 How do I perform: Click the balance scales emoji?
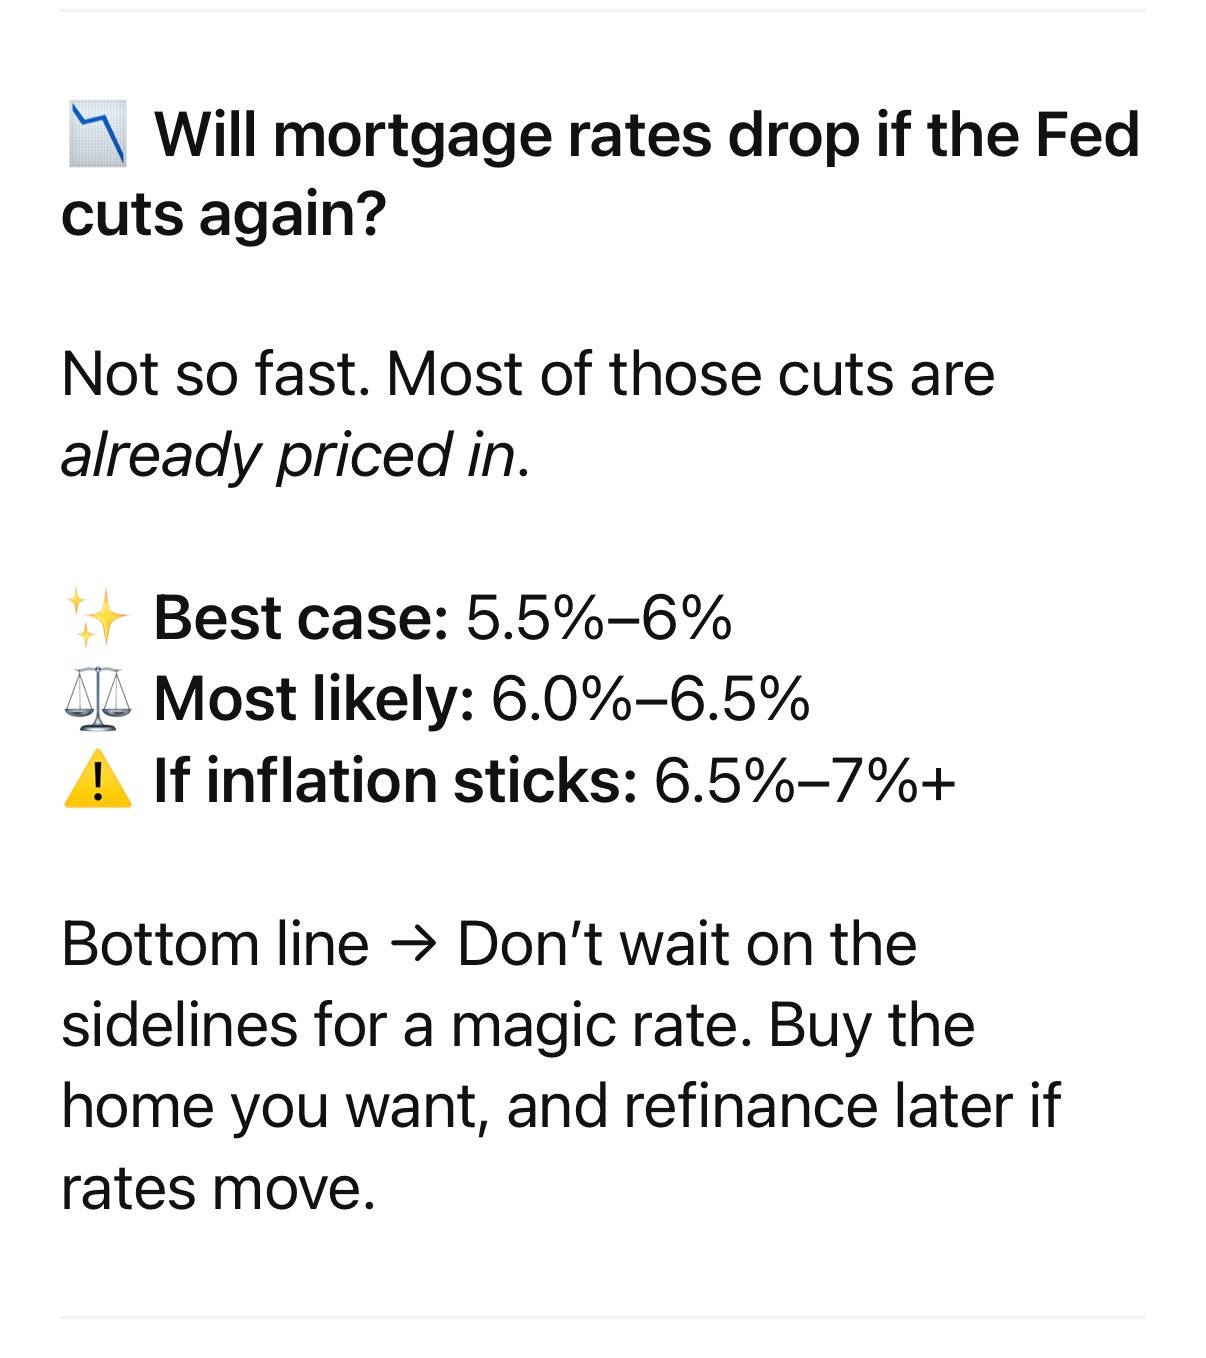97,698
